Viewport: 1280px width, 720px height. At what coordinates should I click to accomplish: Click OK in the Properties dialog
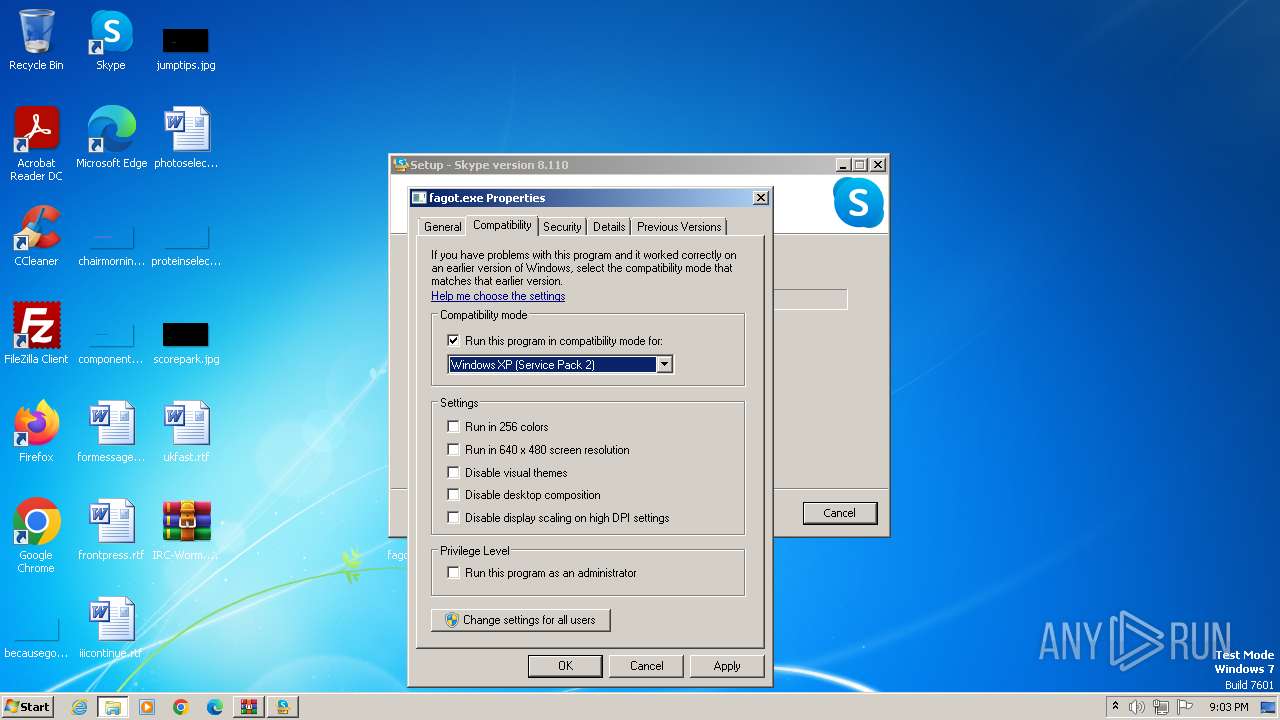(565, 666)
